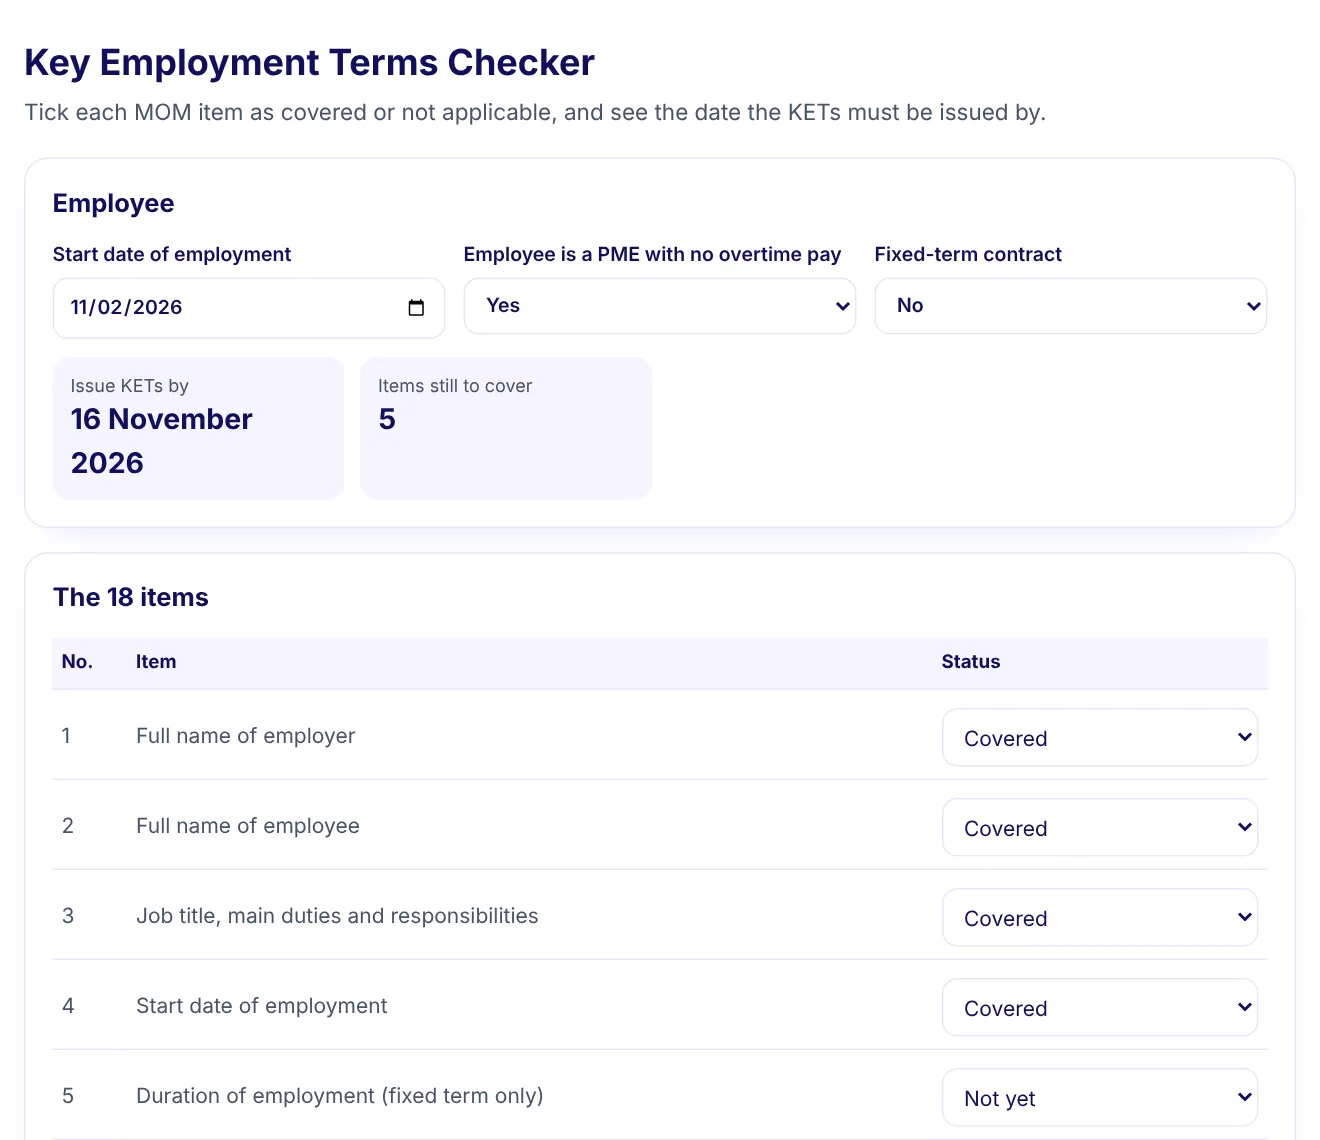Click the "Full name of employer" item text

pos(246,736)
